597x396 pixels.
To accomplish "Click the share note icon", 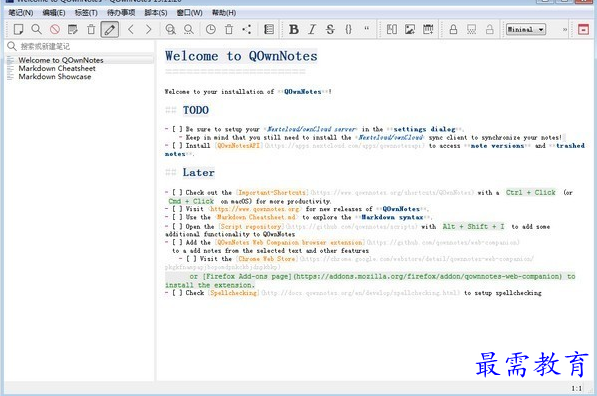I will (247, 29).
